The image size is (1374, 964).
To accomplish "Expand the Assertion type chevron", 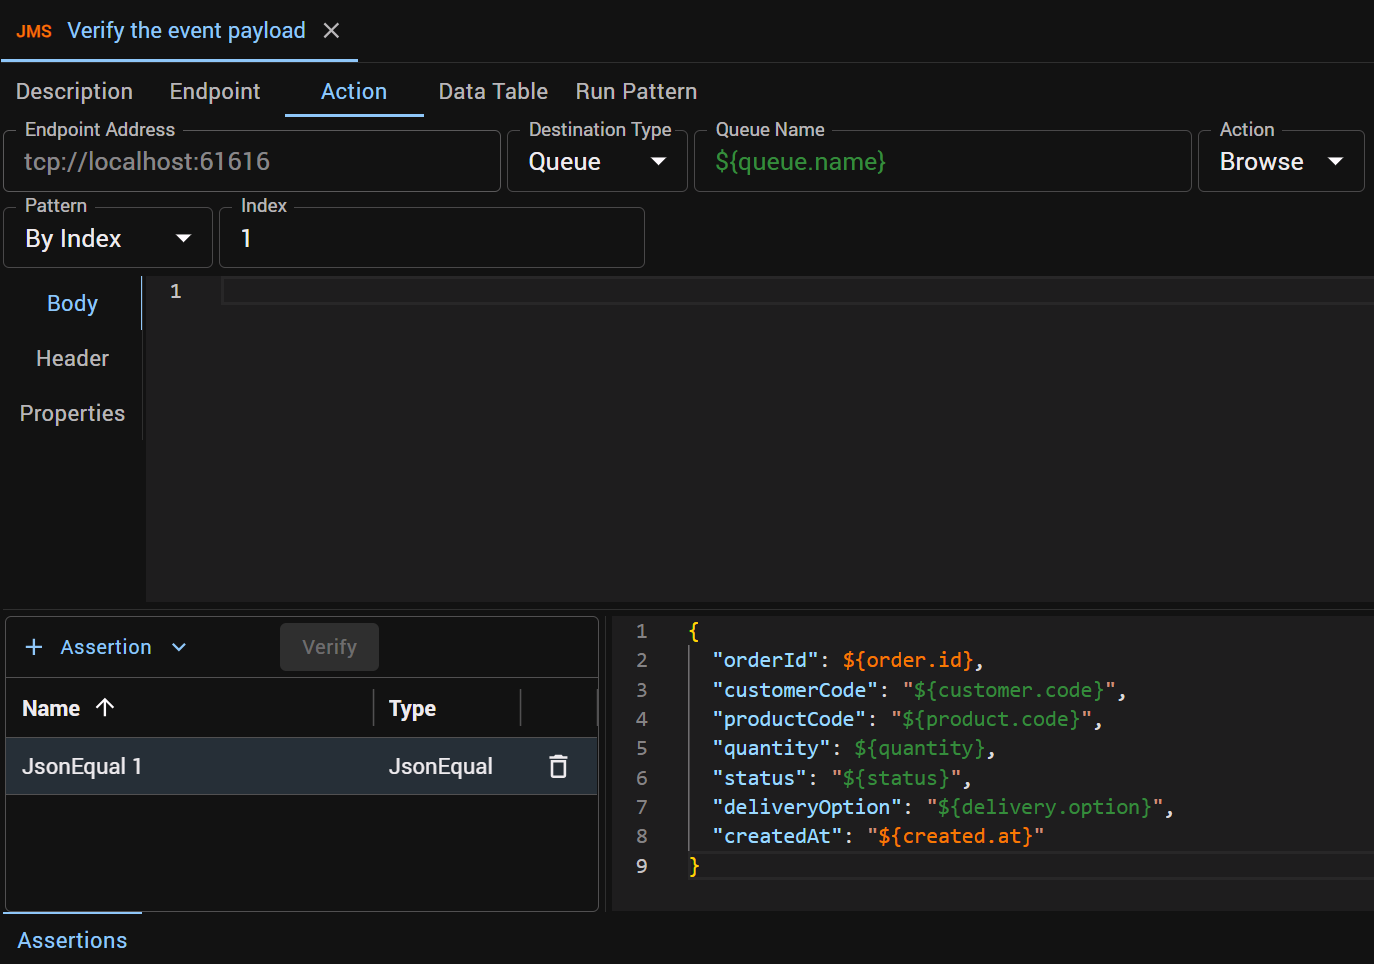I will tap(179, 647).
